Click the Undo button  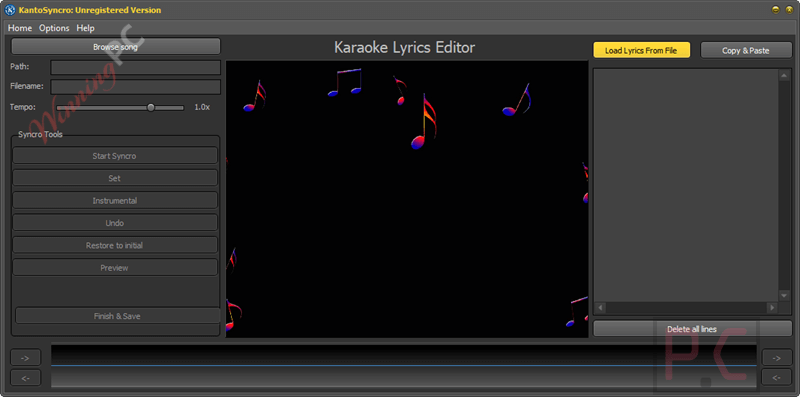click(x=115, y=223)
